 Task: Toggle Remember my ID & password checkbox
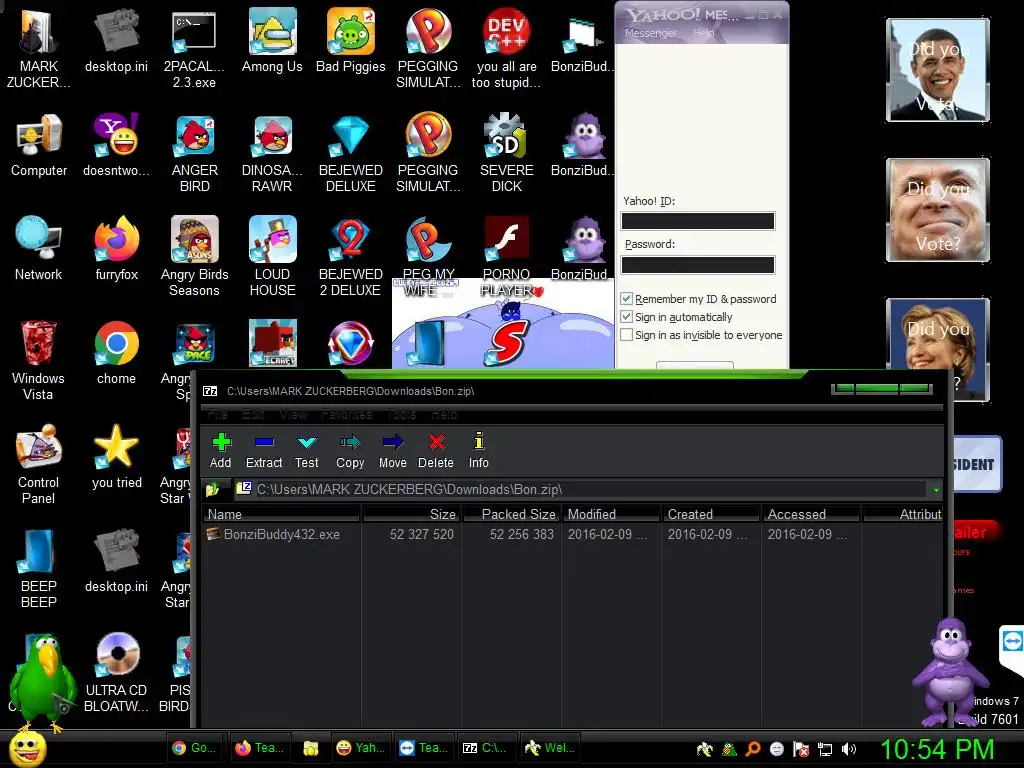[x=626, y=298]
